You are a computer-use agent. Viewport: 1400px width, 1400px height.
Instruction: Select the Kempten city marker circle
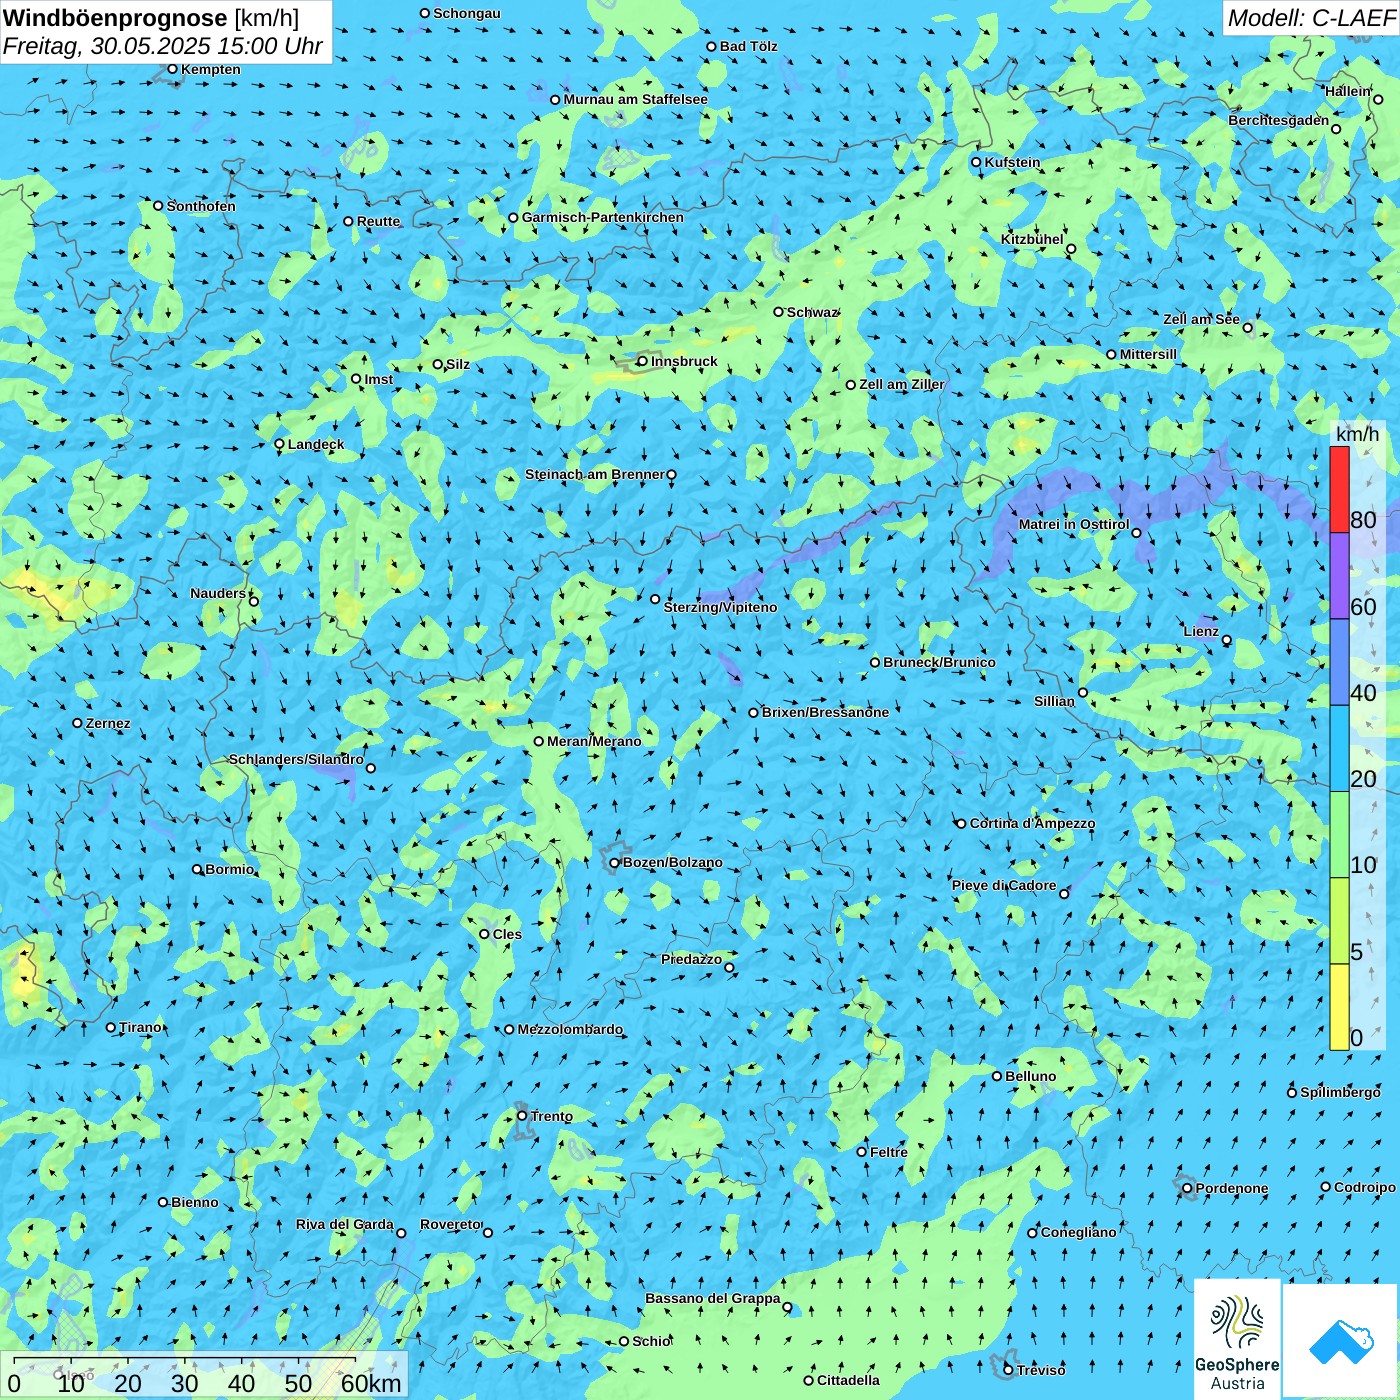point(172,69)
